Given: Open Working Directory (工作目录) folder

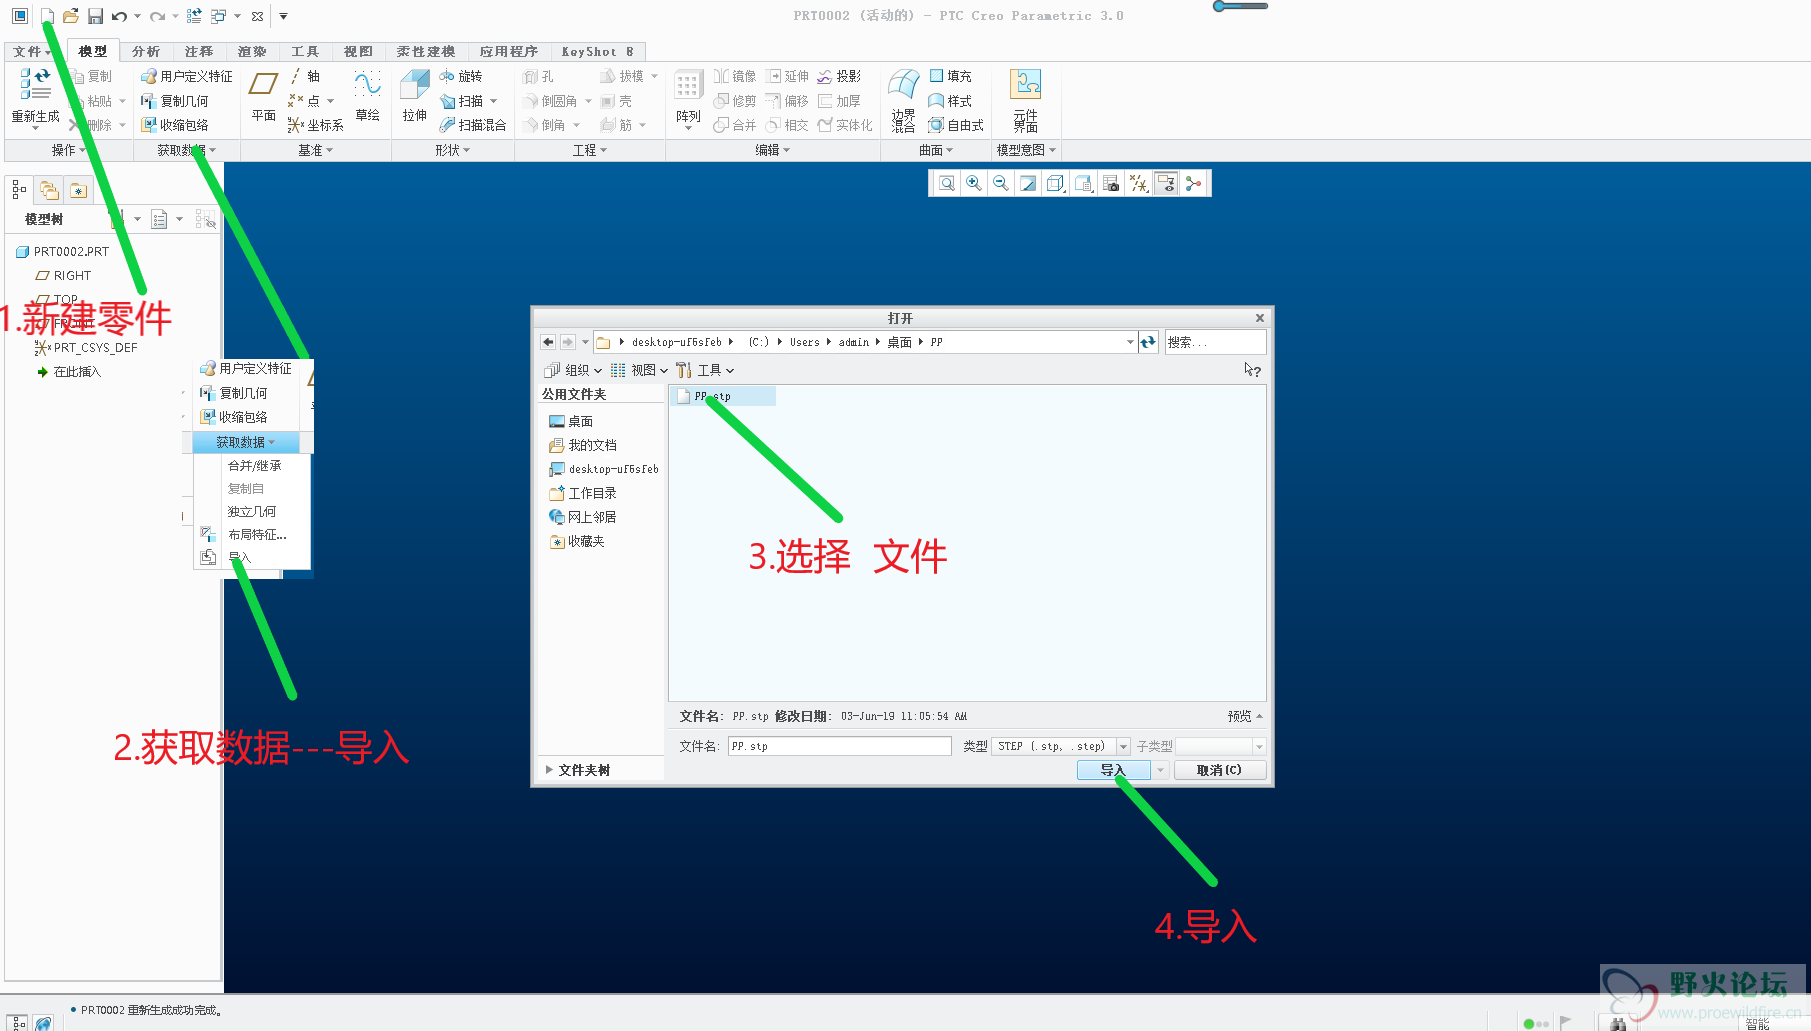Looking at the screenshot, I should [x=583, y=493].
